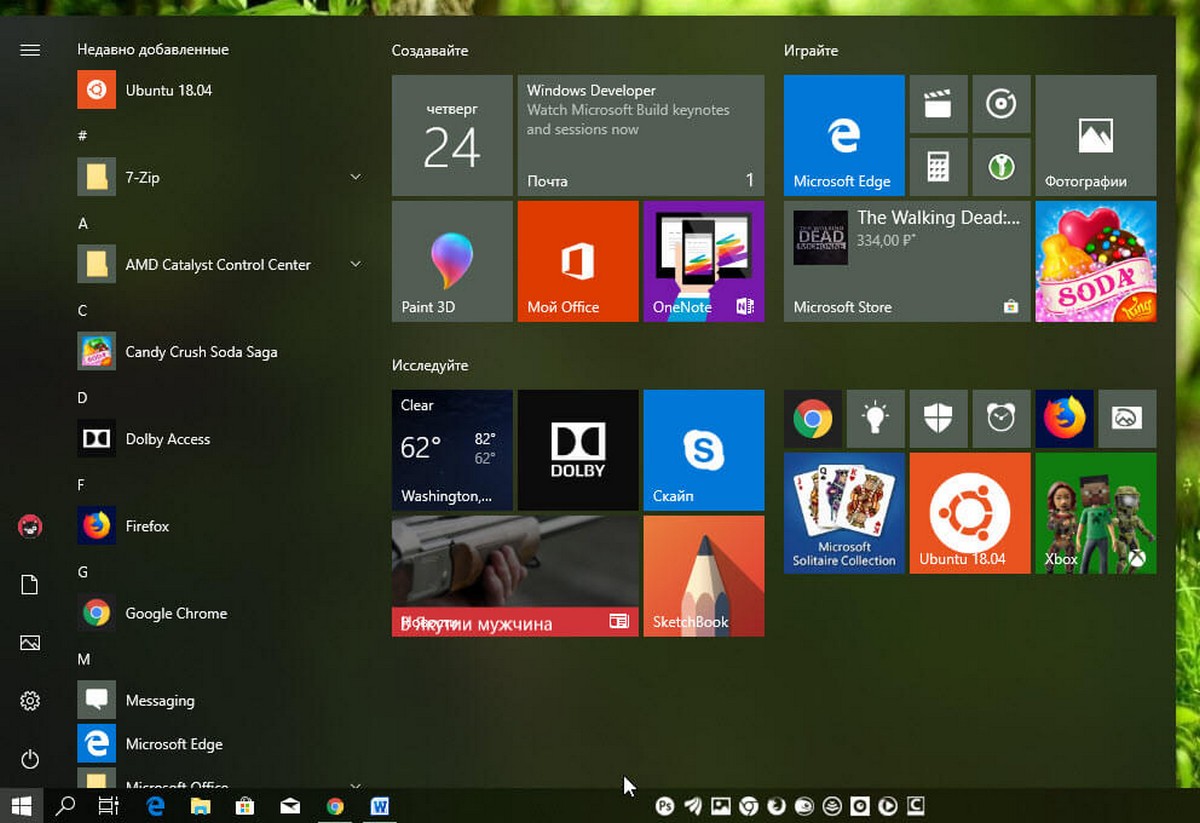1200x823 pixels.
Task: Open Documents from Start sidebar
Action: (30, 585)
